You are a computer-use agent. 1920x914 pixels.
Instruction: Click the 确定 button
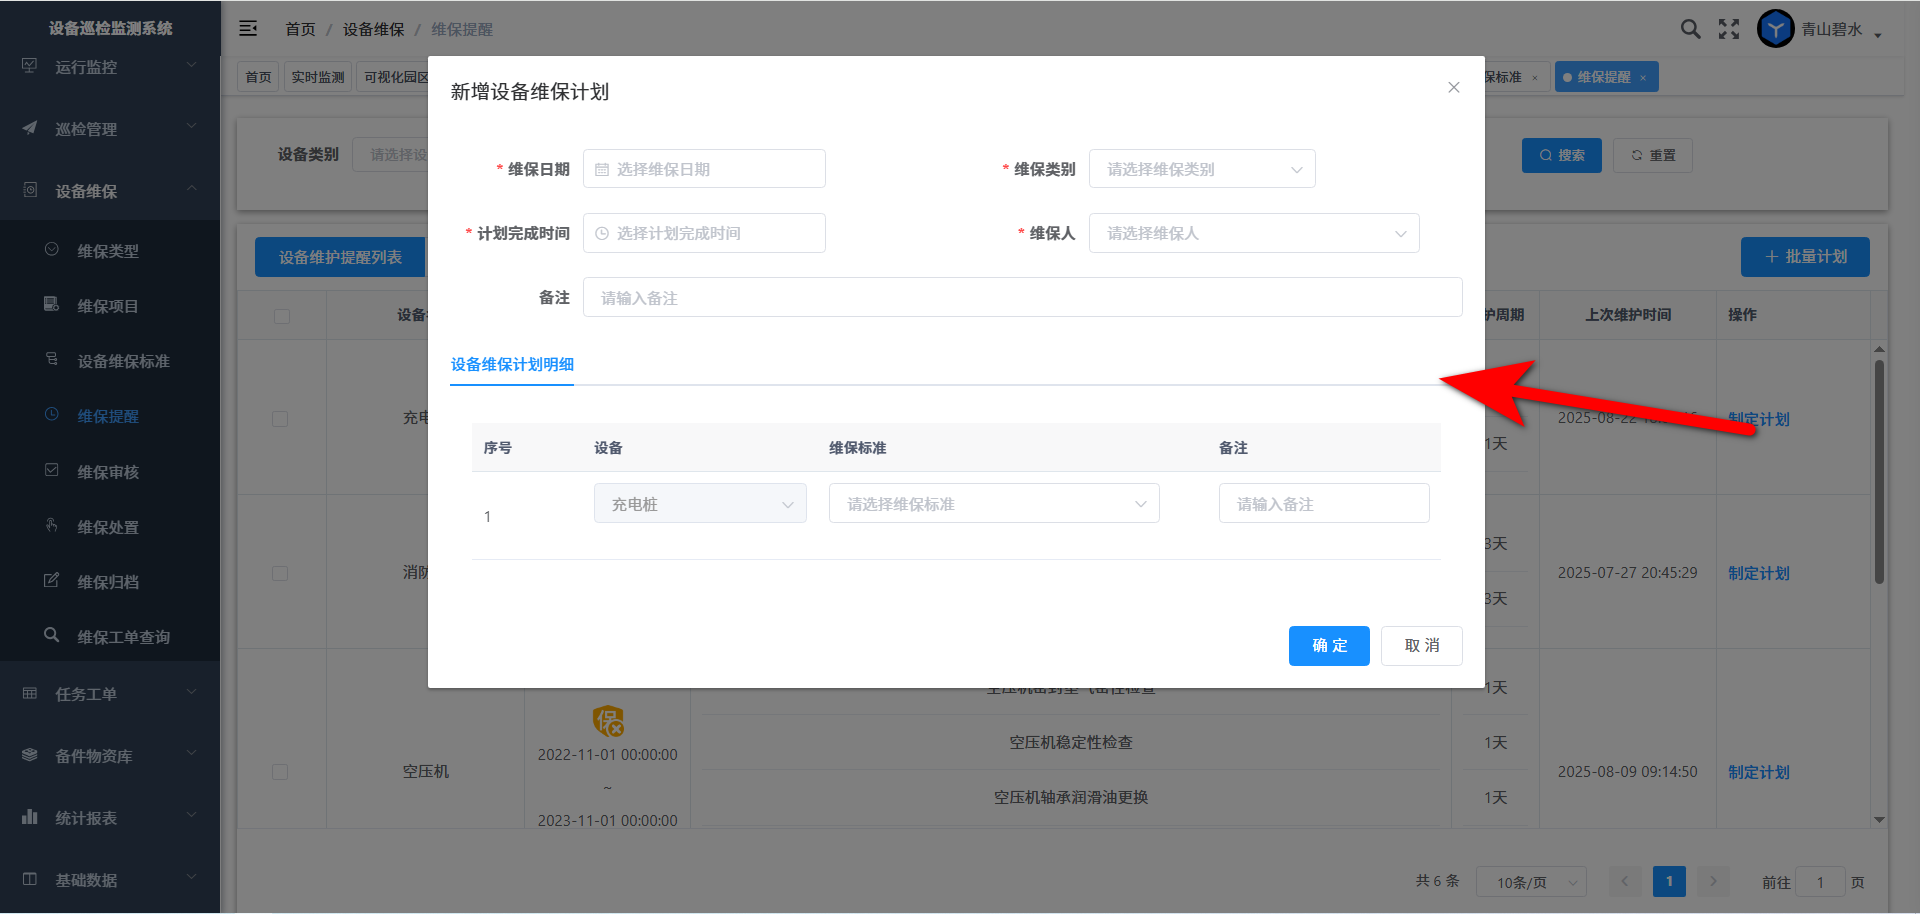coord(1328,646)
